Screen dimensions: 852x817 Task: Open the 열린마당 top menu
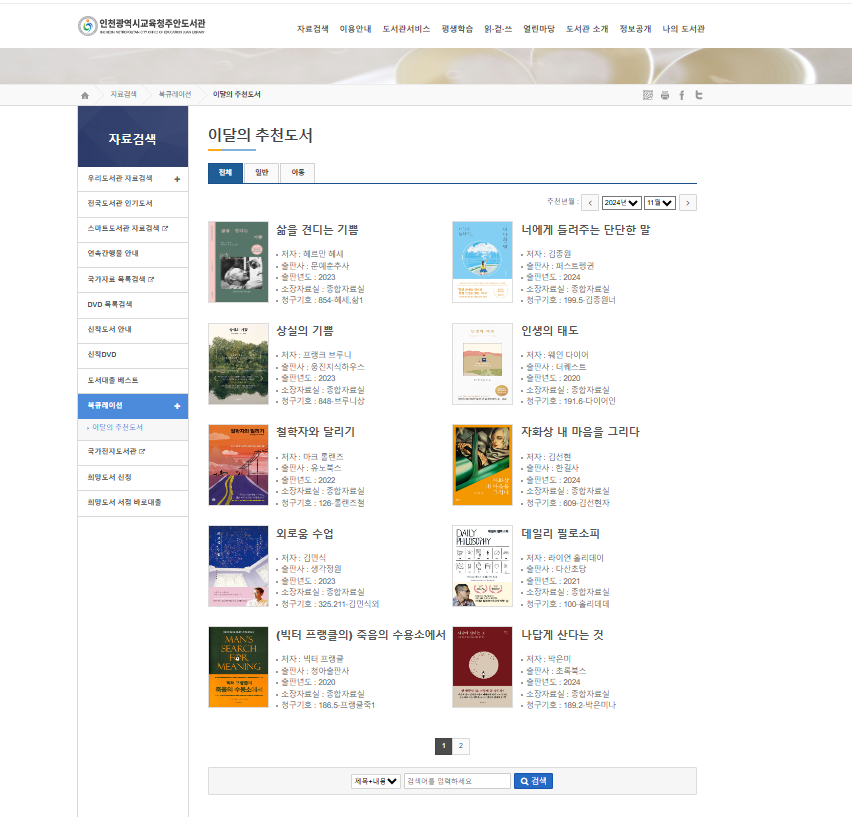click(x=538, y=29)
